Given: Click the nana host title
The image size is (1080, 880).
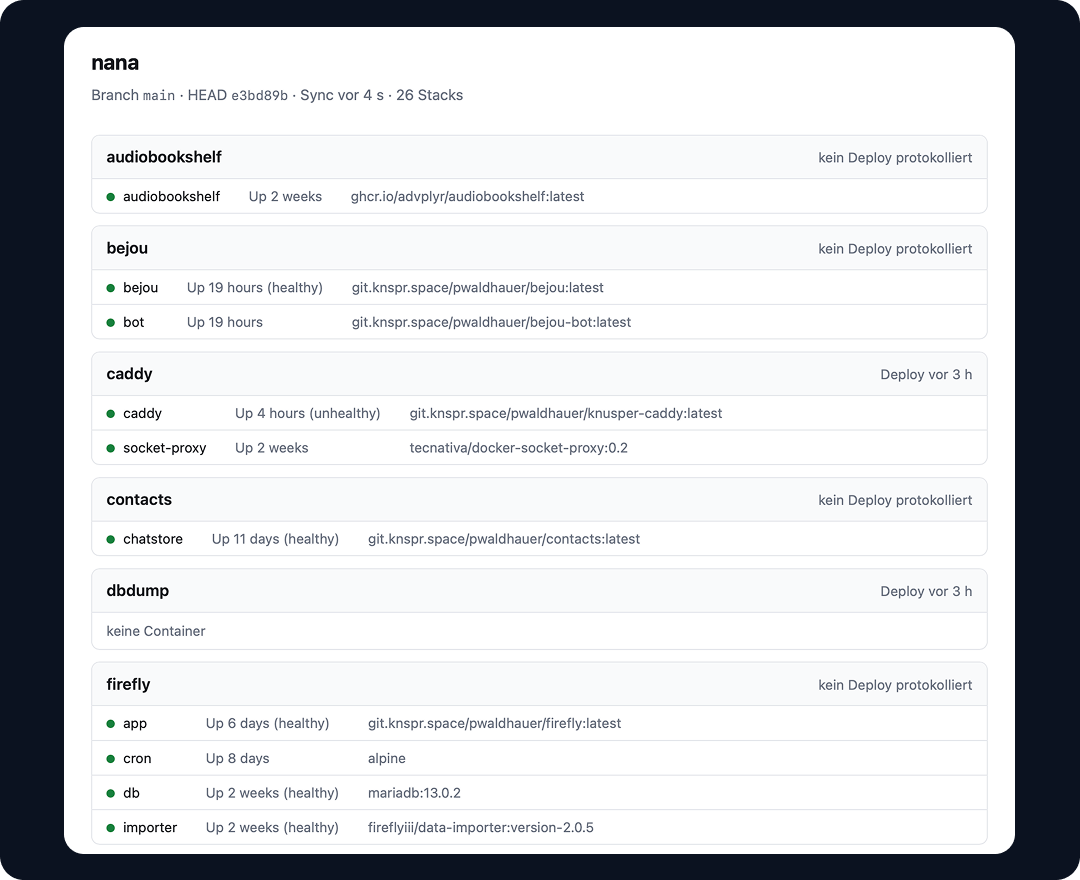Looking at the screenshot, I should [115, 63].
